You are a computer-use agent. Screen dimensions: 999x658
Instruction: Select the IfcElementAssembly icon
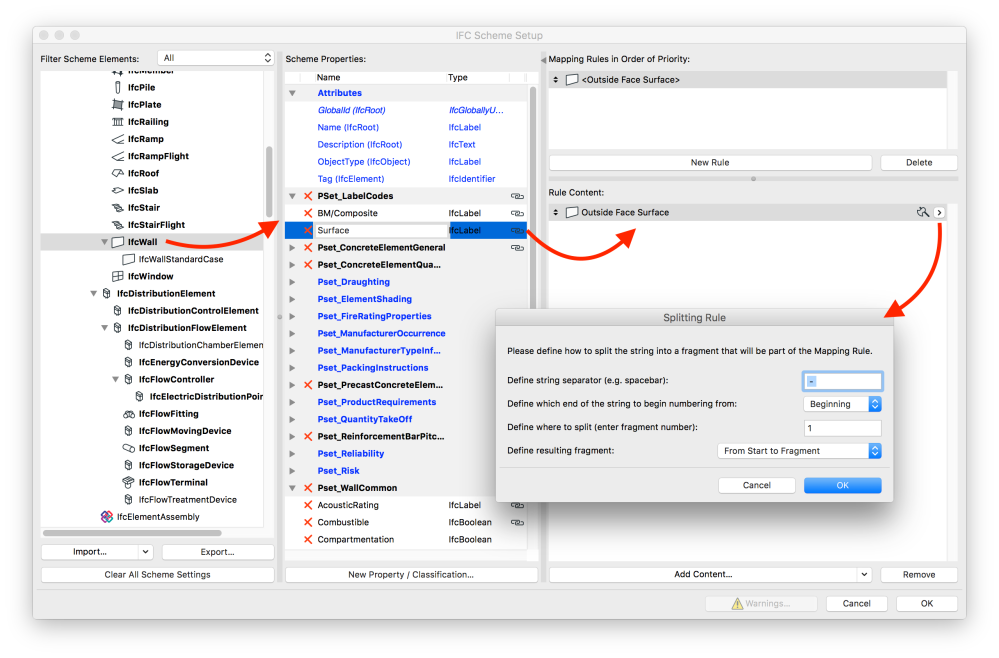click(x=107, y=517)
